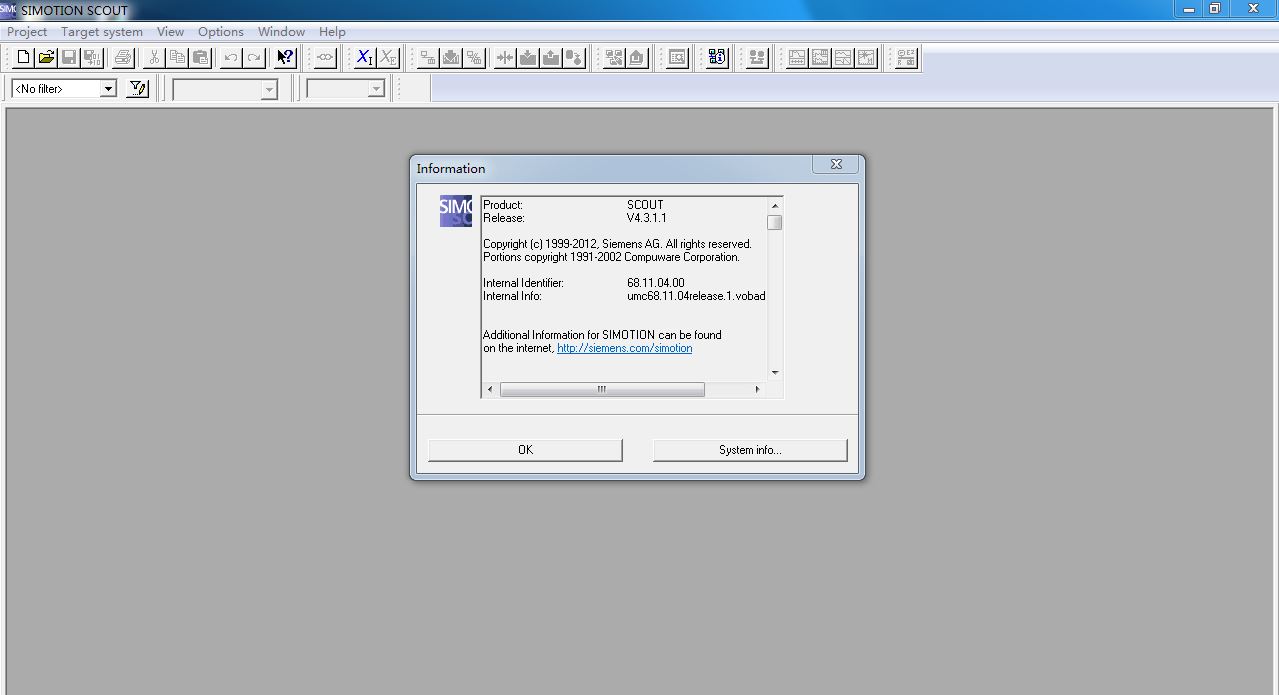Click the upload-from-target tray icon
This screenshot has height=695, width=1279.
[551, 58]
